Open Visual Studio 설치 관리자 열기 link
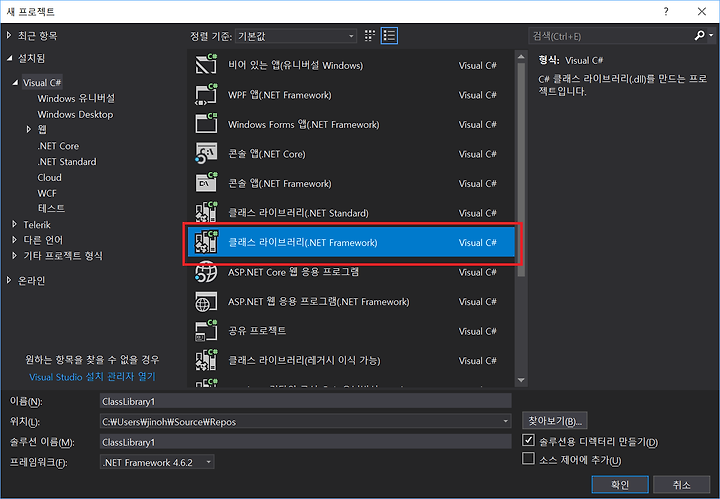 click(x=92, y=377)
